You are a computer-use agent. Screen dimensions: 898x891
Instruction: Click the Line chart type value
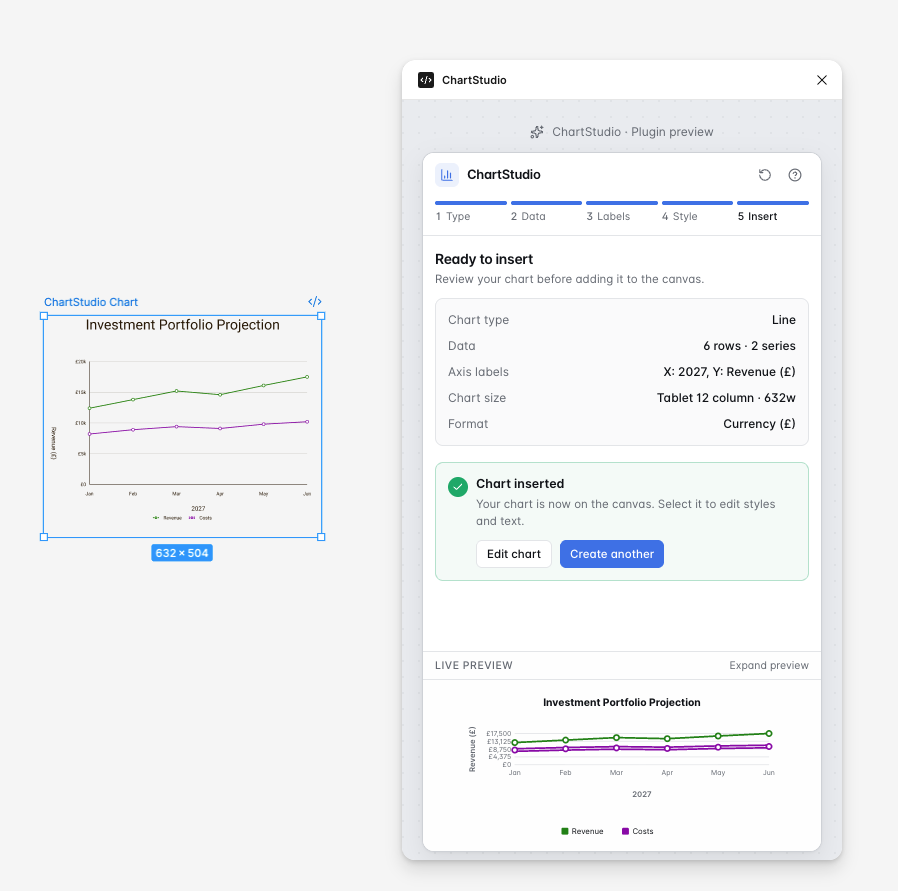click(x=783, y=320)
